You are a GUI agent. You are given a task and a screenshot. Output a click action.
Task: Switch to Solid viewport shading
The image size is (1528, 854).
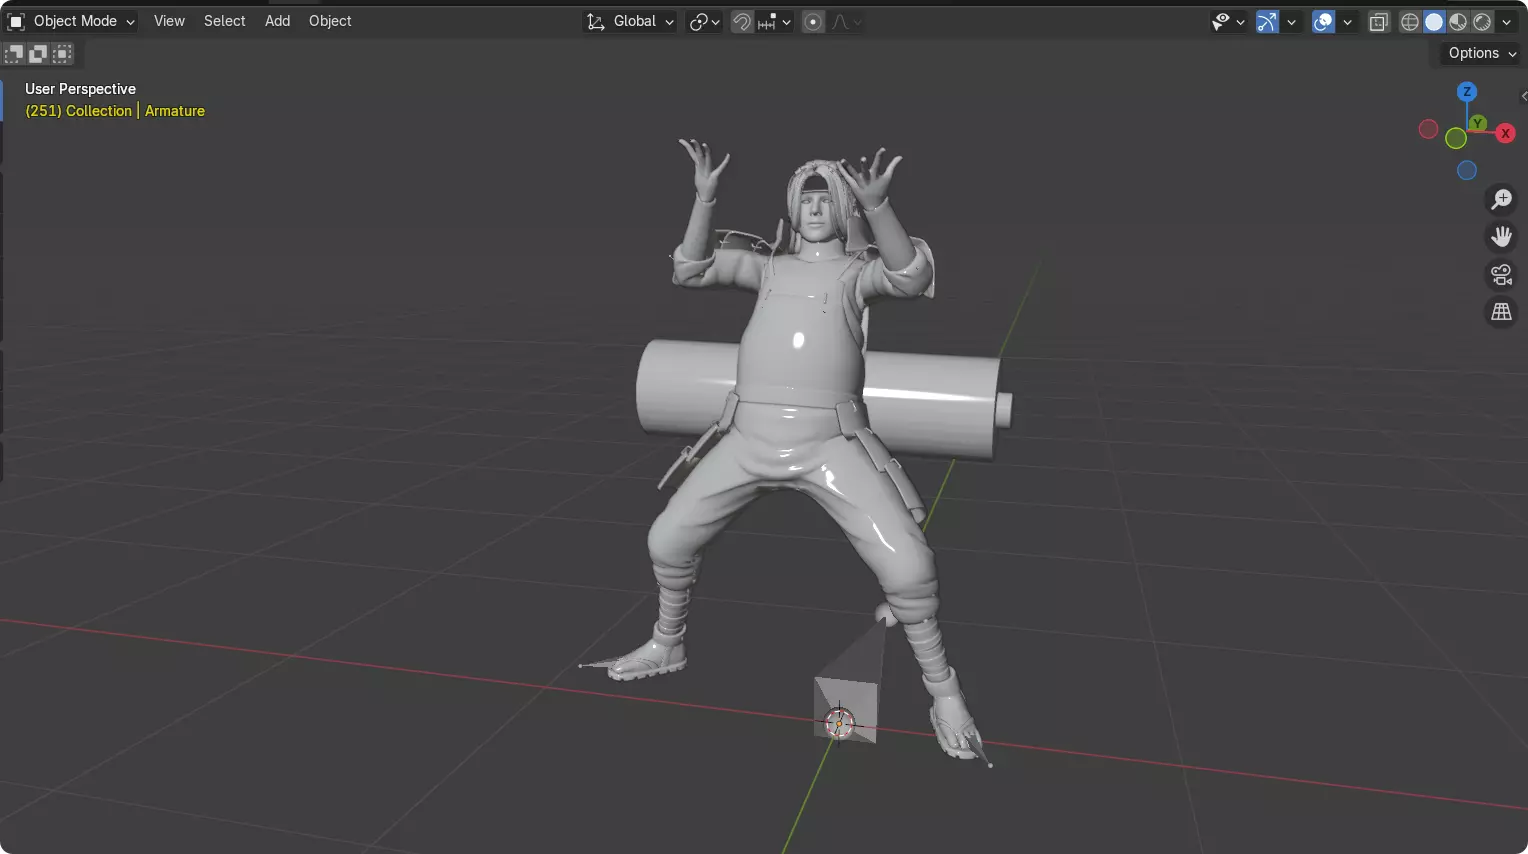[x=1434, y=21]
